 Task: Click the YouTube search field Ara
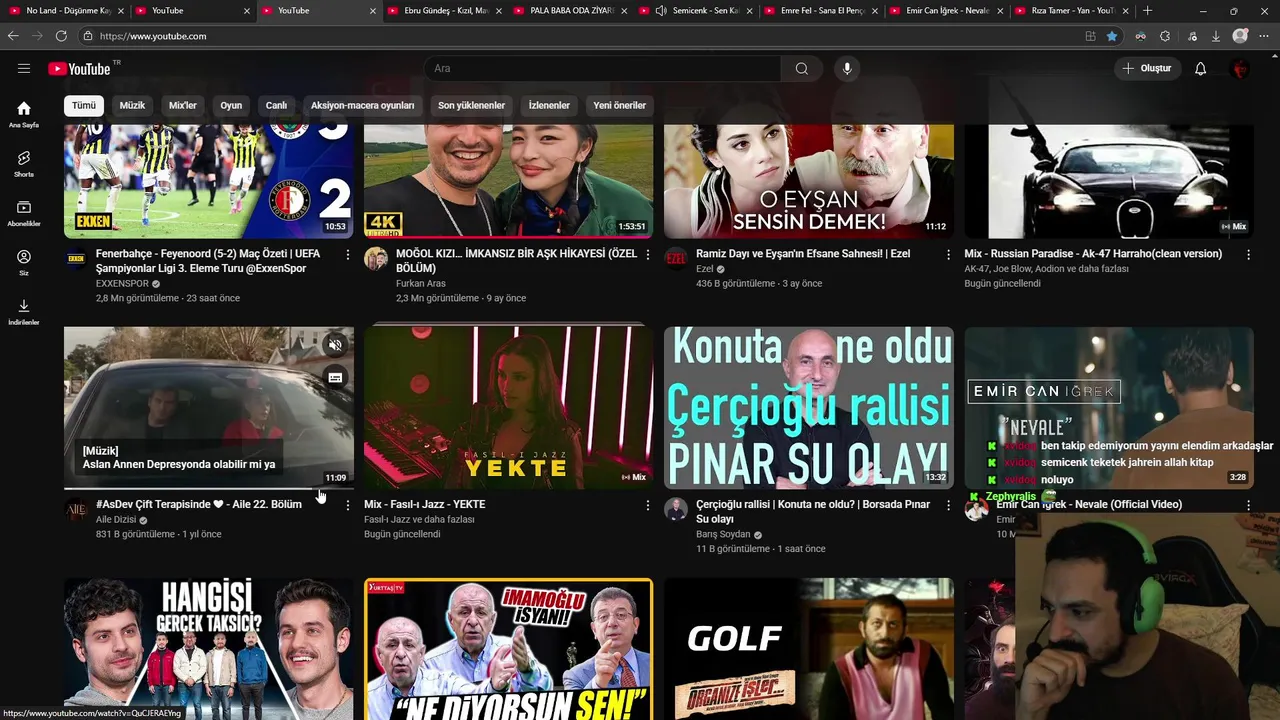pyautogui.click(x=603, y=68)
